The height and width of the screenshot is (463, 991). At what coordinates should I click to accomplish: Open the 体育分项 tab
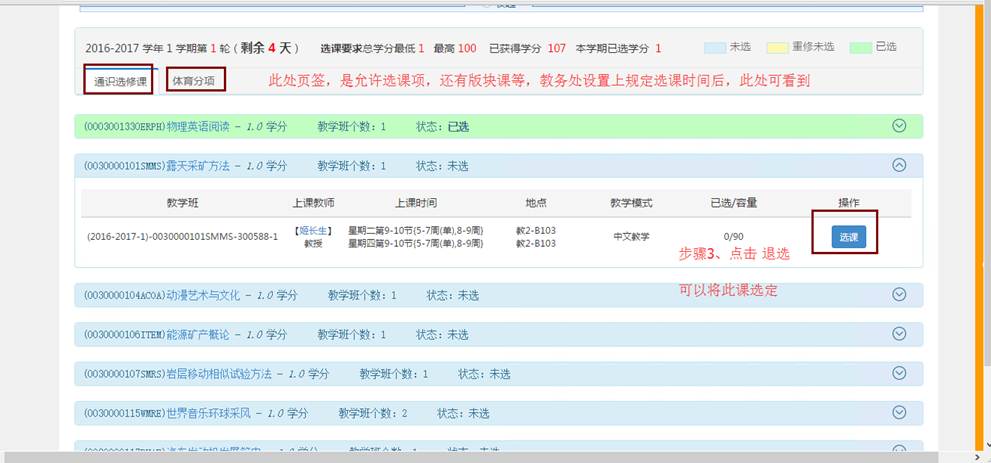tap(195, 80)
